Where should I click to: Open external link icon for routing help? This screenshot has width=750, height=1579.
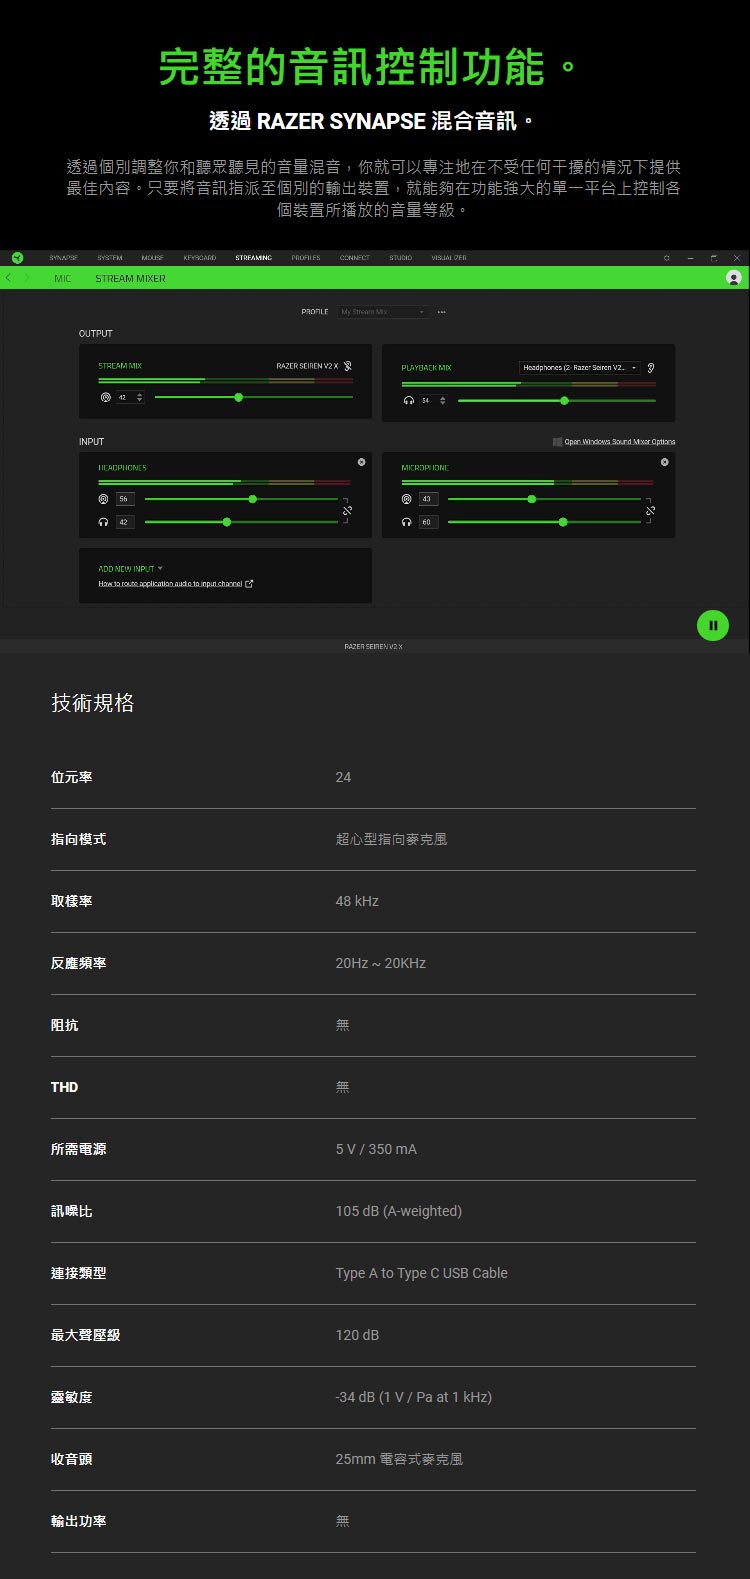[x=249, y=584]
